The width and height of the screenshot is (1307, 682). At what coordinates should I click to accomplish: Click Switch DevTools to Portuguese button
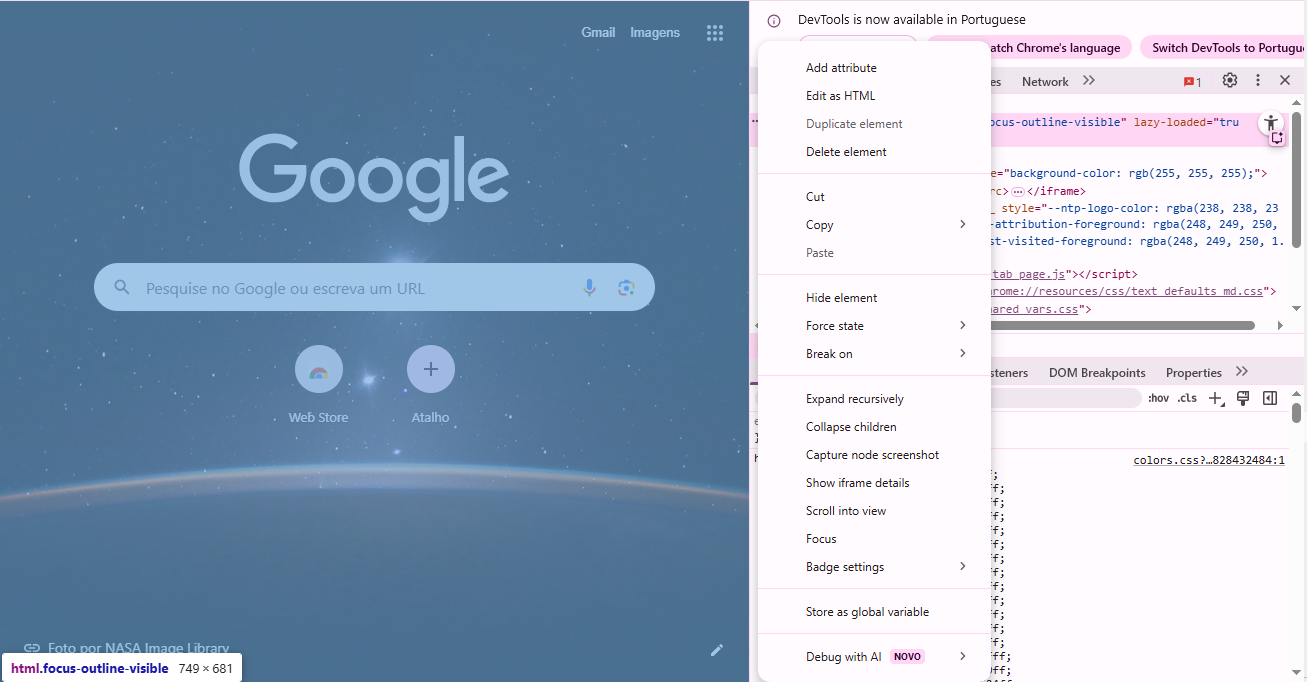pyautogui.click(x=1224, y=47)
